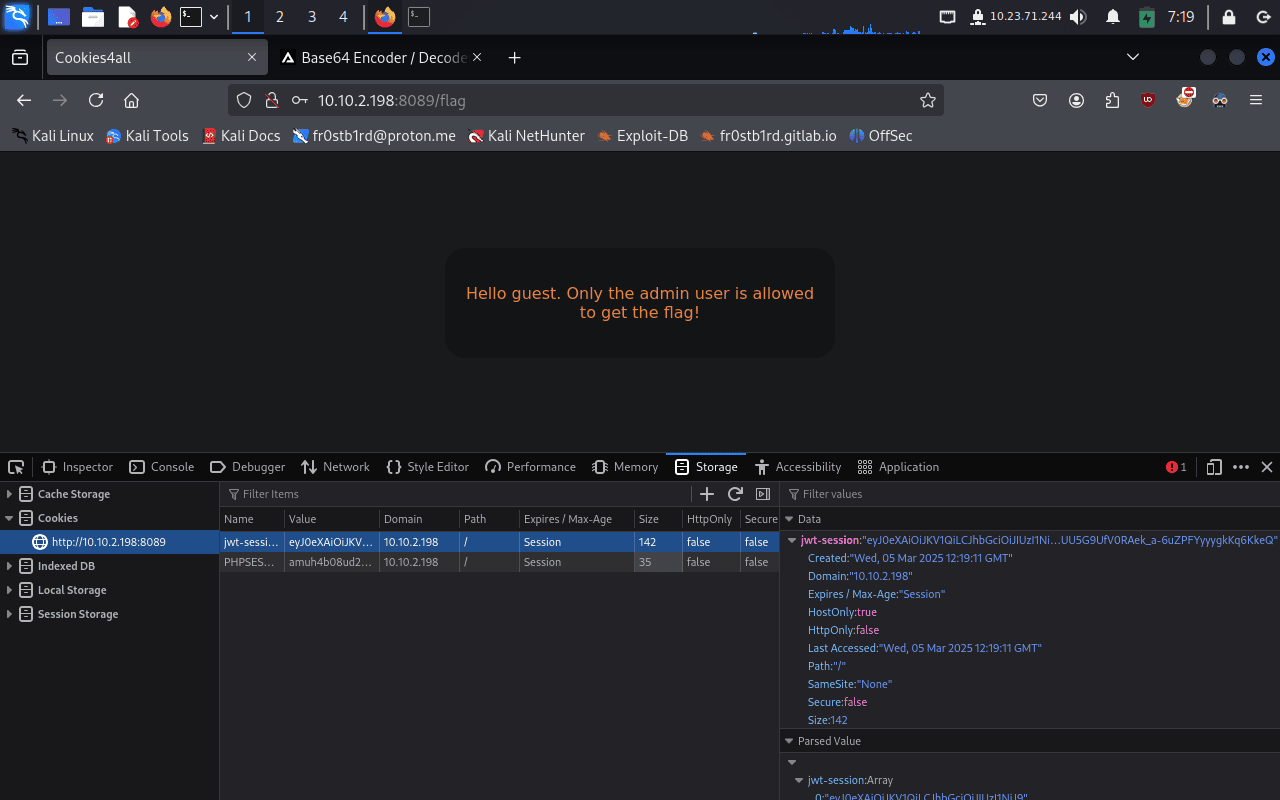This screenshot has width=1280, height=800.
Task: Switch to the Network tab
Action: click(x=335, y=467)
